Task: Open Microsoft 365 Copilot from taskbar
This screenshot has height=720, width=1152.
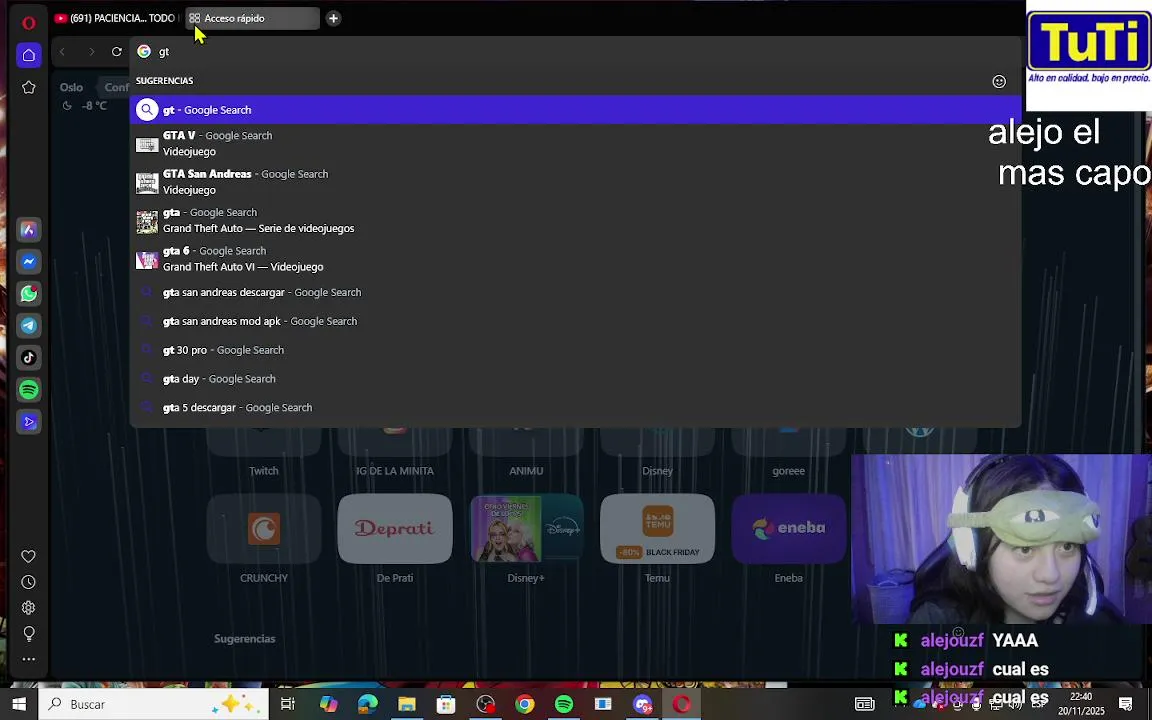Action: pyautogui.click(x=328, y=704)
